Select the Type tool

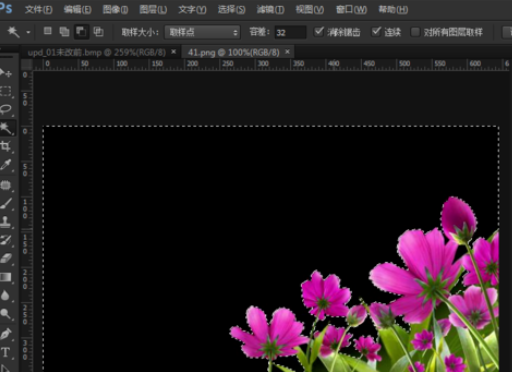pos(6,352)
